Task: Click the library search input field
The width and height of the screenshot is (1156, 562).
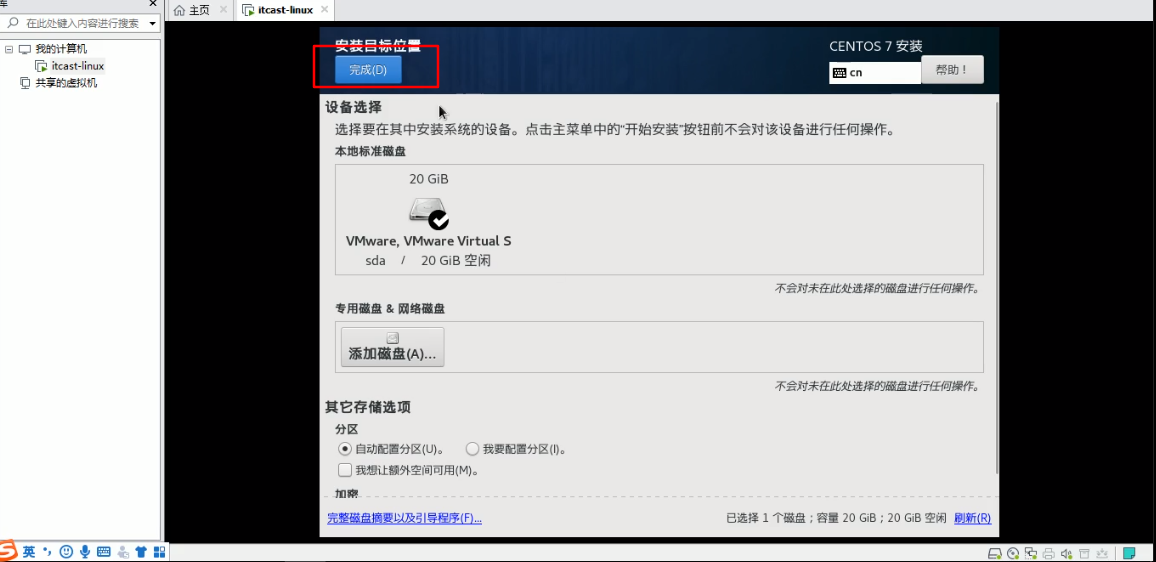Action: 81,24
